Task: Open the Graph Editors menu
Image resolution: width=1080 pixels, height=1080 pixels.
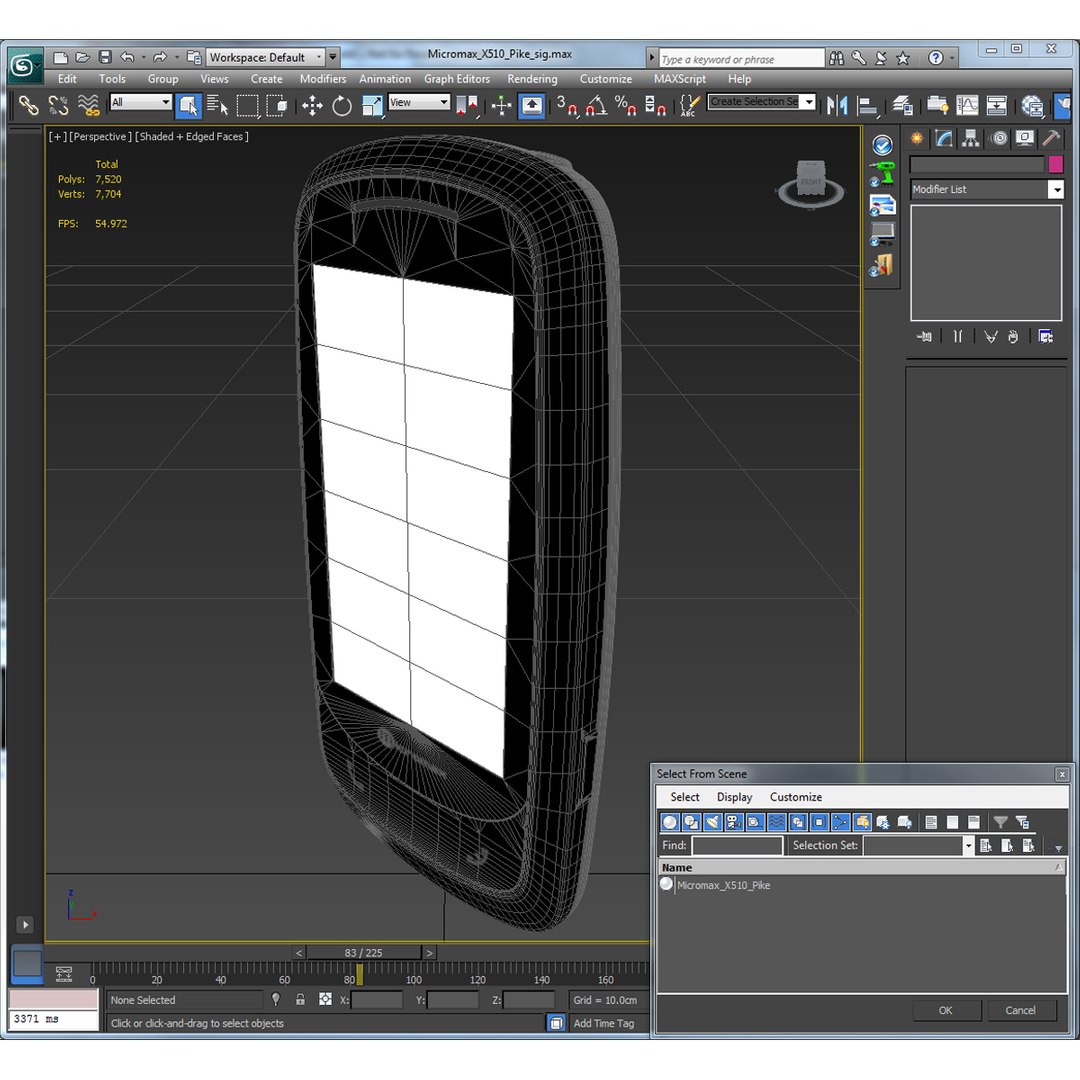Action: [457, 79]
